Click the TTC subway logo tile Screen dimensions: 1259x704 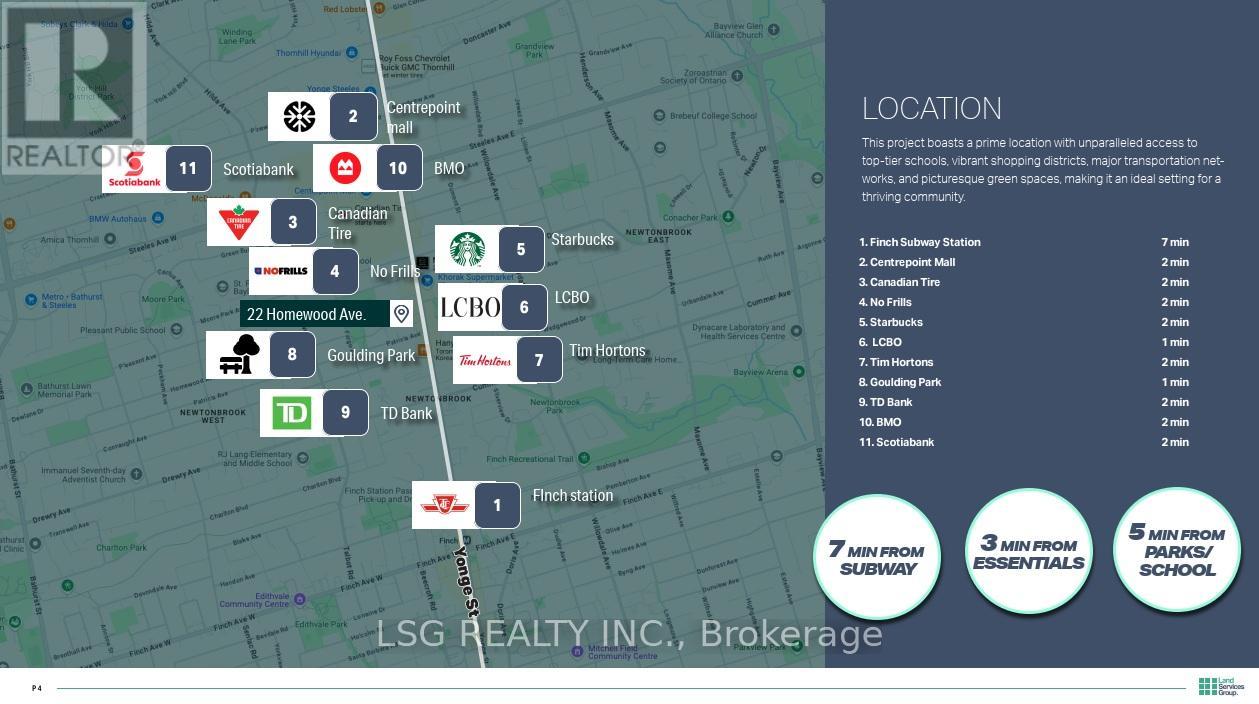[444, 505]
